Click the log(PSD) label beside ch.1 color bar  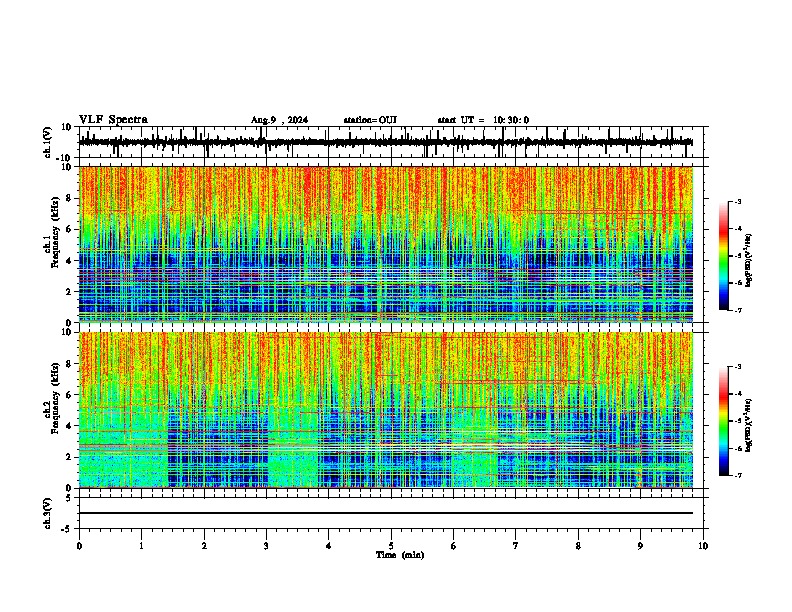[749, 261]
